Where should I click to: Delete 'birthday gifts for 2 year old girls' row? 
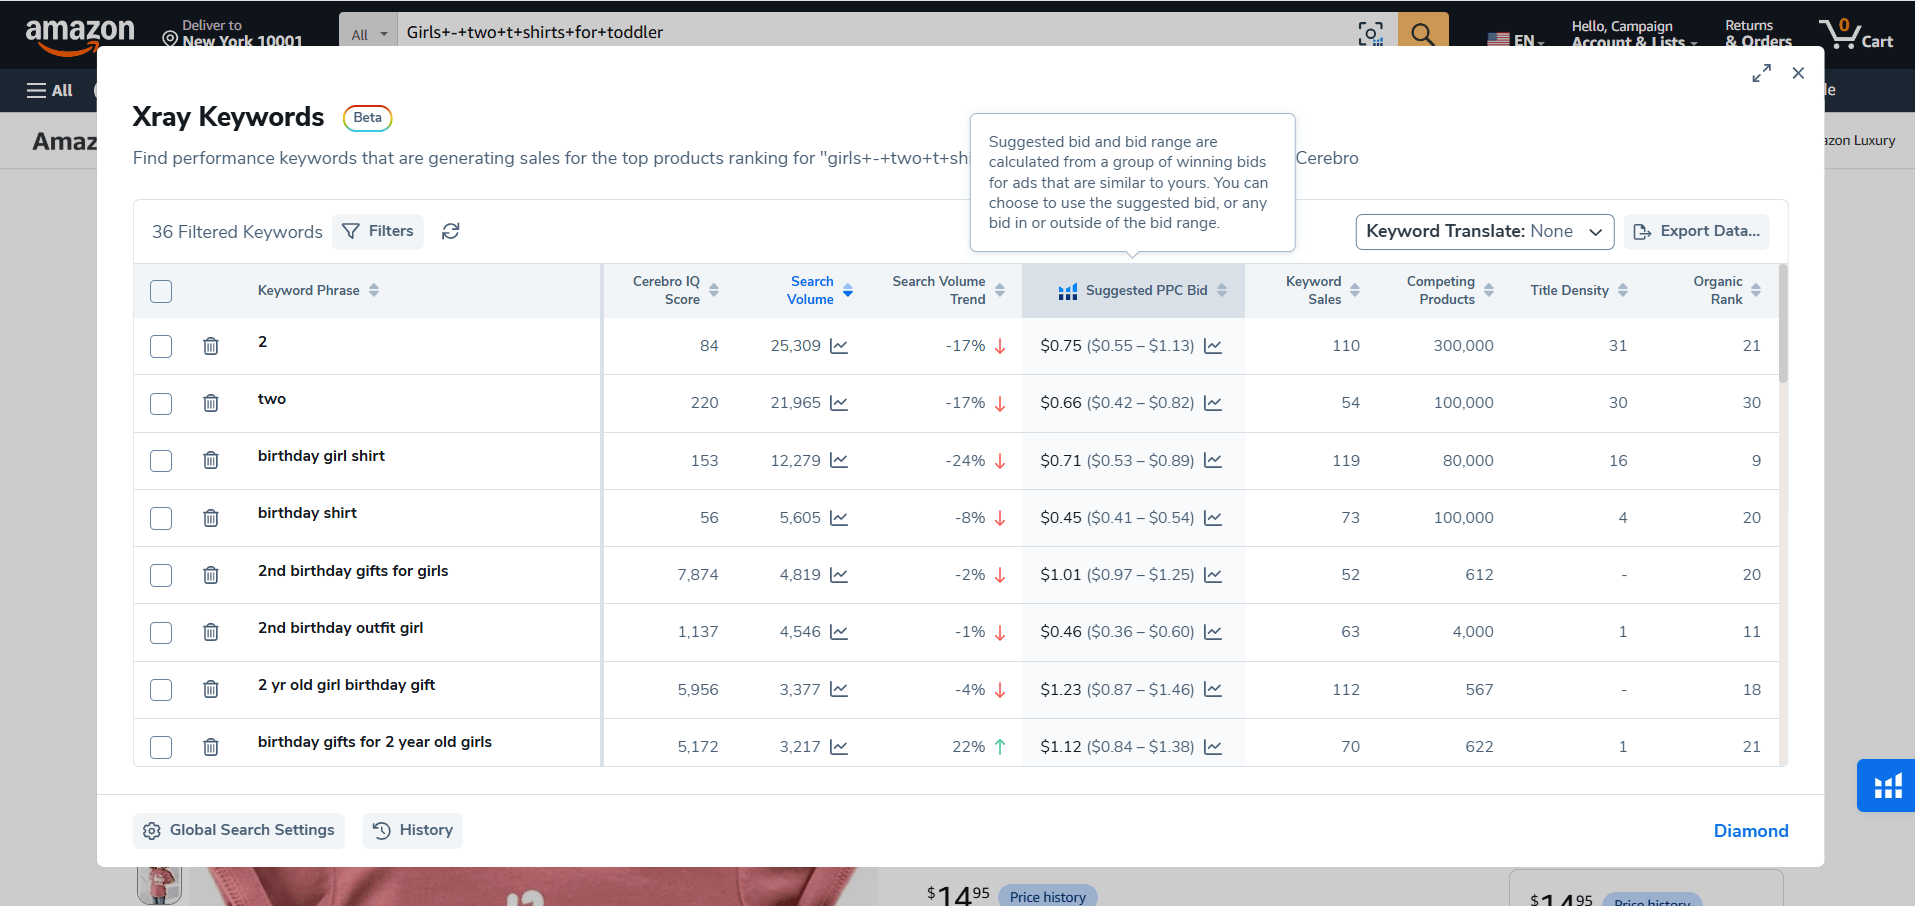[211, 747]
